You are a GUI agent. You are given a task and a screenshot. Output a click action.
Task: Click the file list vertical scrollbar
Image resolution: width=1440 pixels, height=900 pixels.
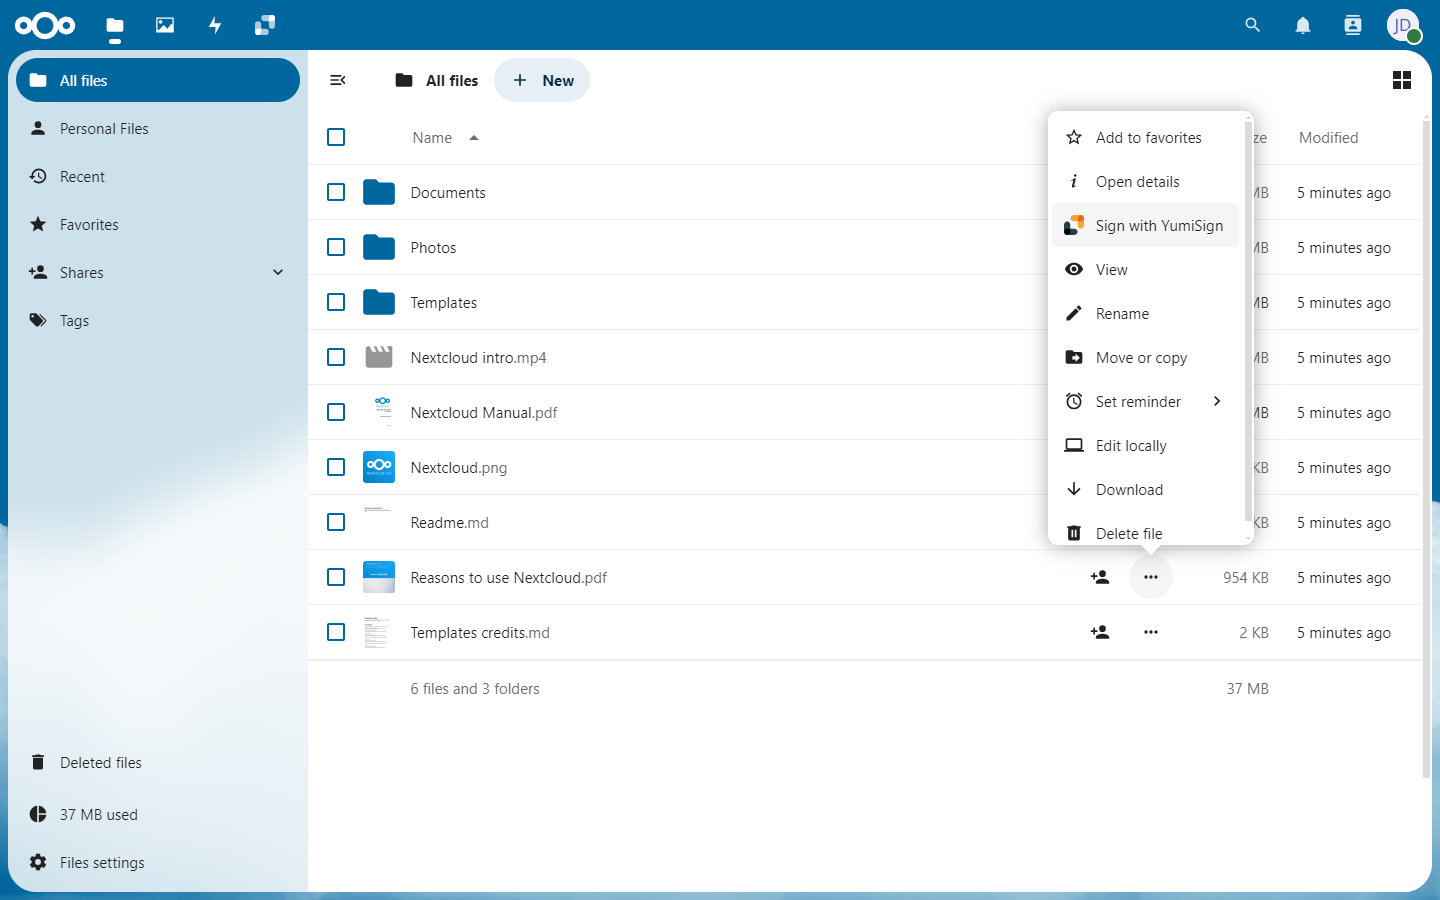click(1426, 448)
